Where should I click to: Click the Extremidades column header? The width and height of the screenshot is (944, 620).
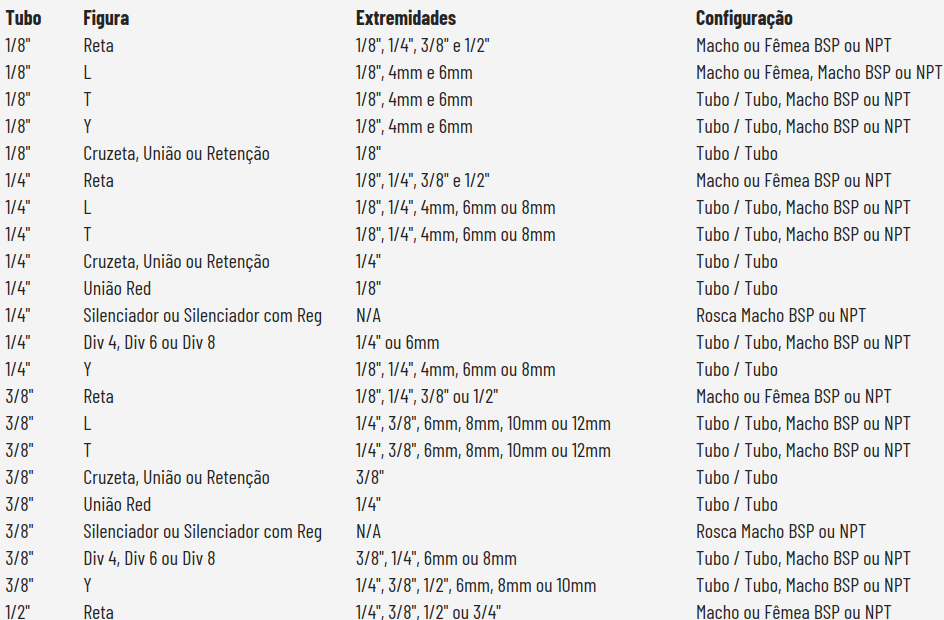[405, 18]
